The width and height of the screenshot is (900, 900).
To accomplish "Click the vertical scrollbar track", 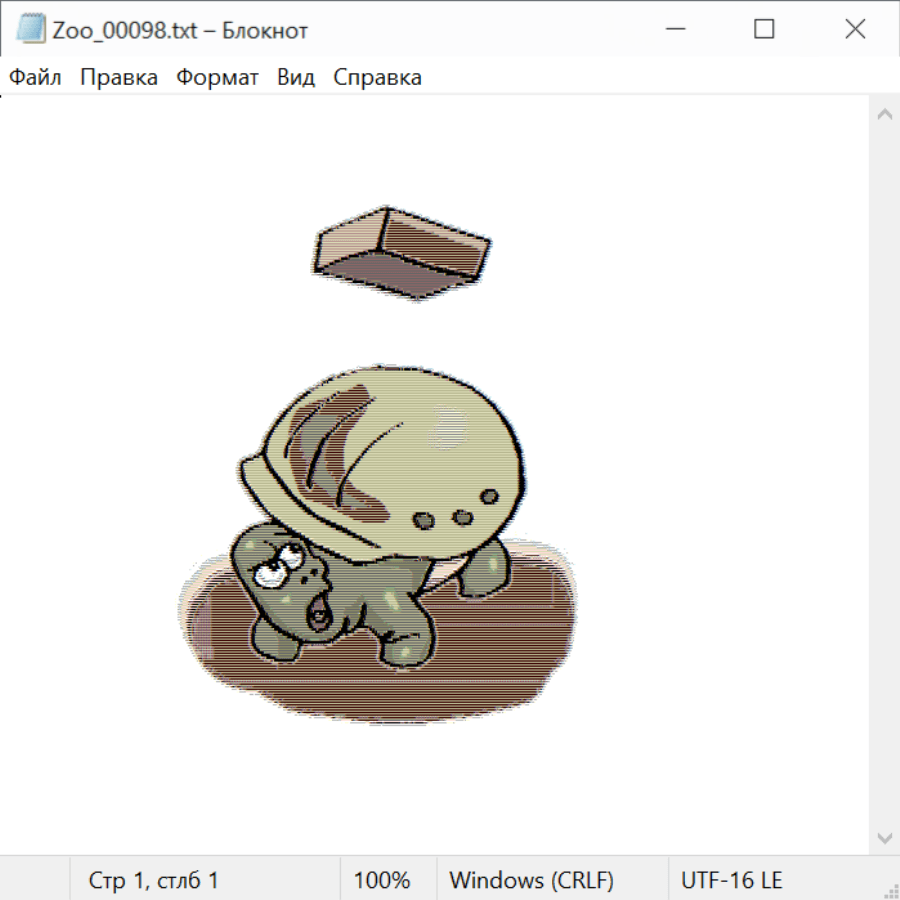I will click(x=884, y=475).
